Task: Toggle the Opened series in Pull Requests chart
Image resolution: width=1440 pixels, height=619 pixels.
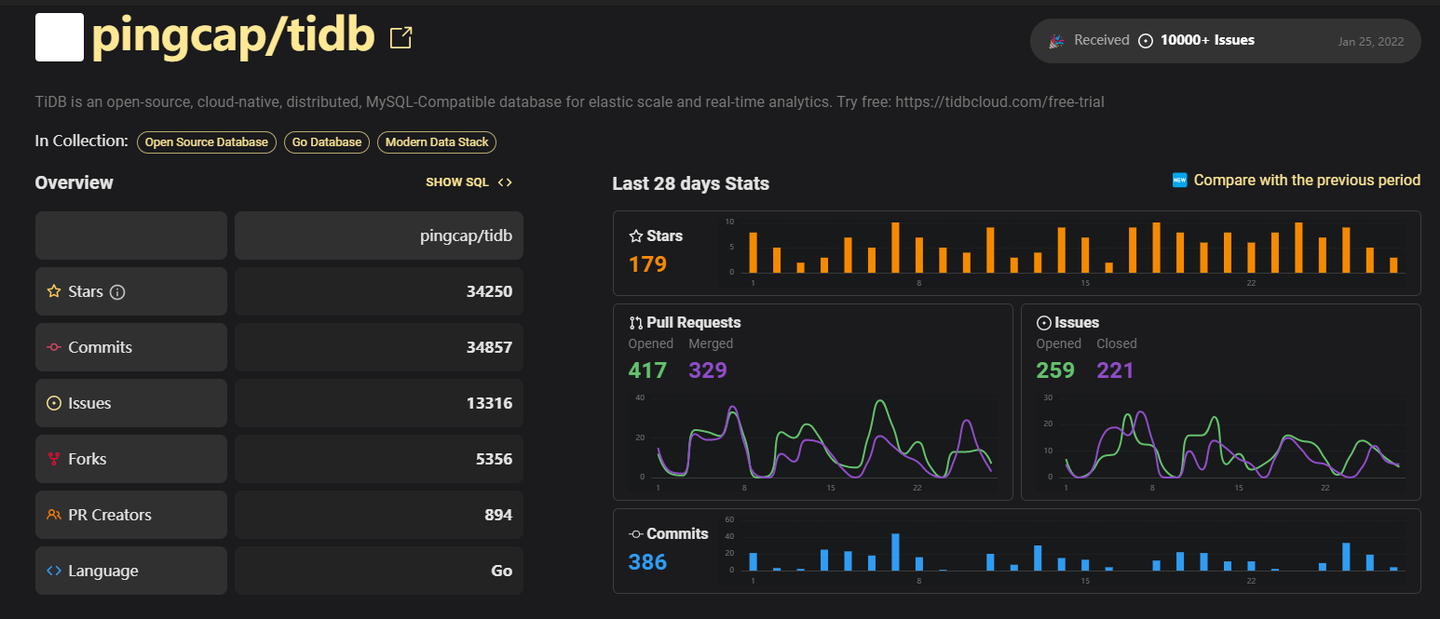Action: tap(650, 343)
